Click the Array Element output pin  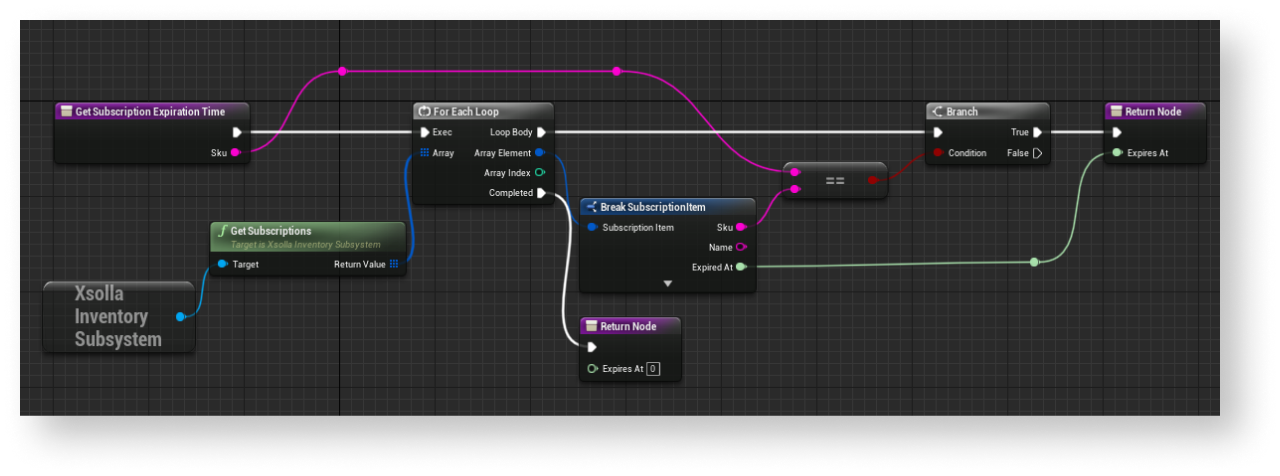pyautogui.click(x=540, y=153)
